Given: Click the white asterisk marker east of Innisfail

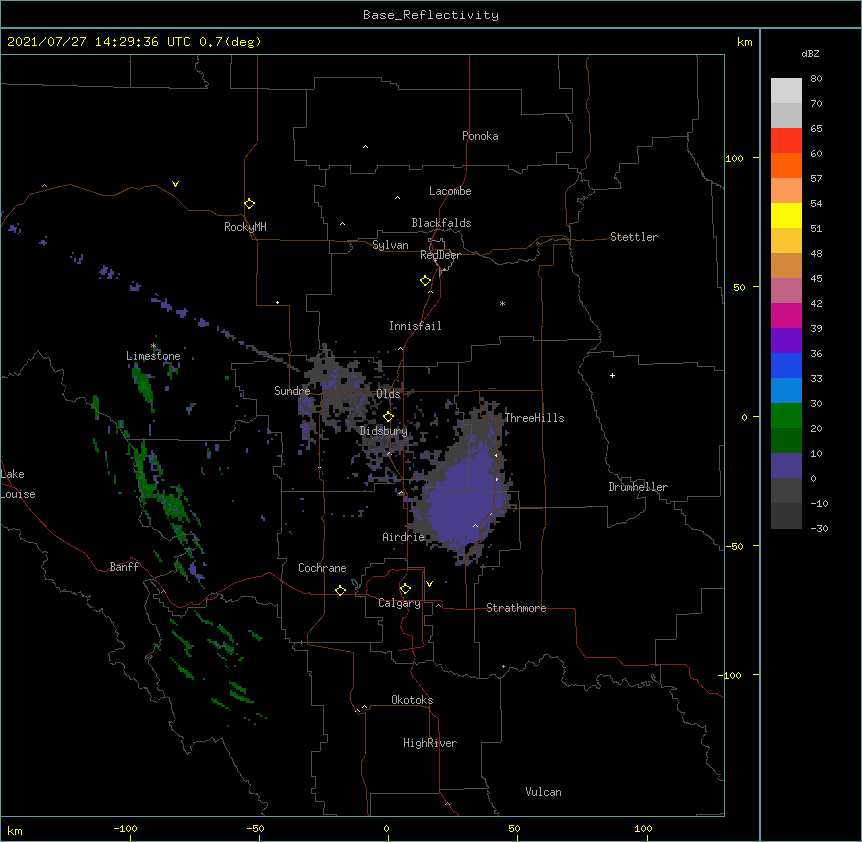Looking at the screenshot, I should tap(502, 303).
